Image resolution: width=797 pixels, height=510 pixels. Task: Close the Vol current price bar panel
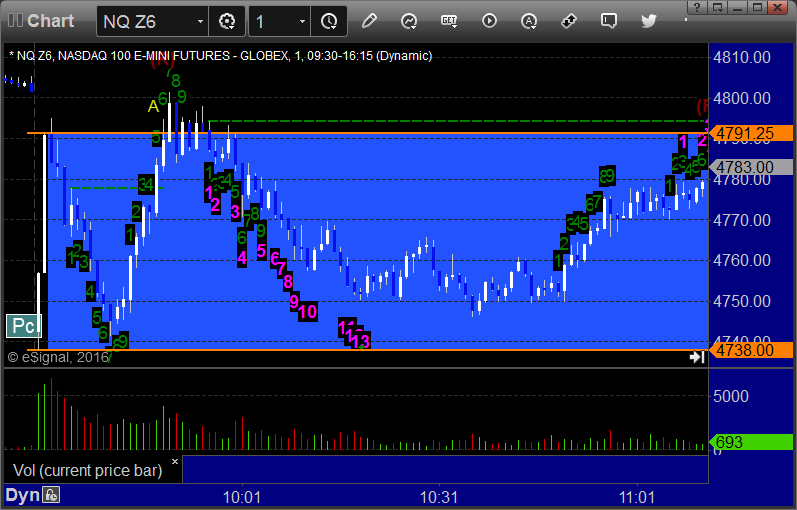175,462
